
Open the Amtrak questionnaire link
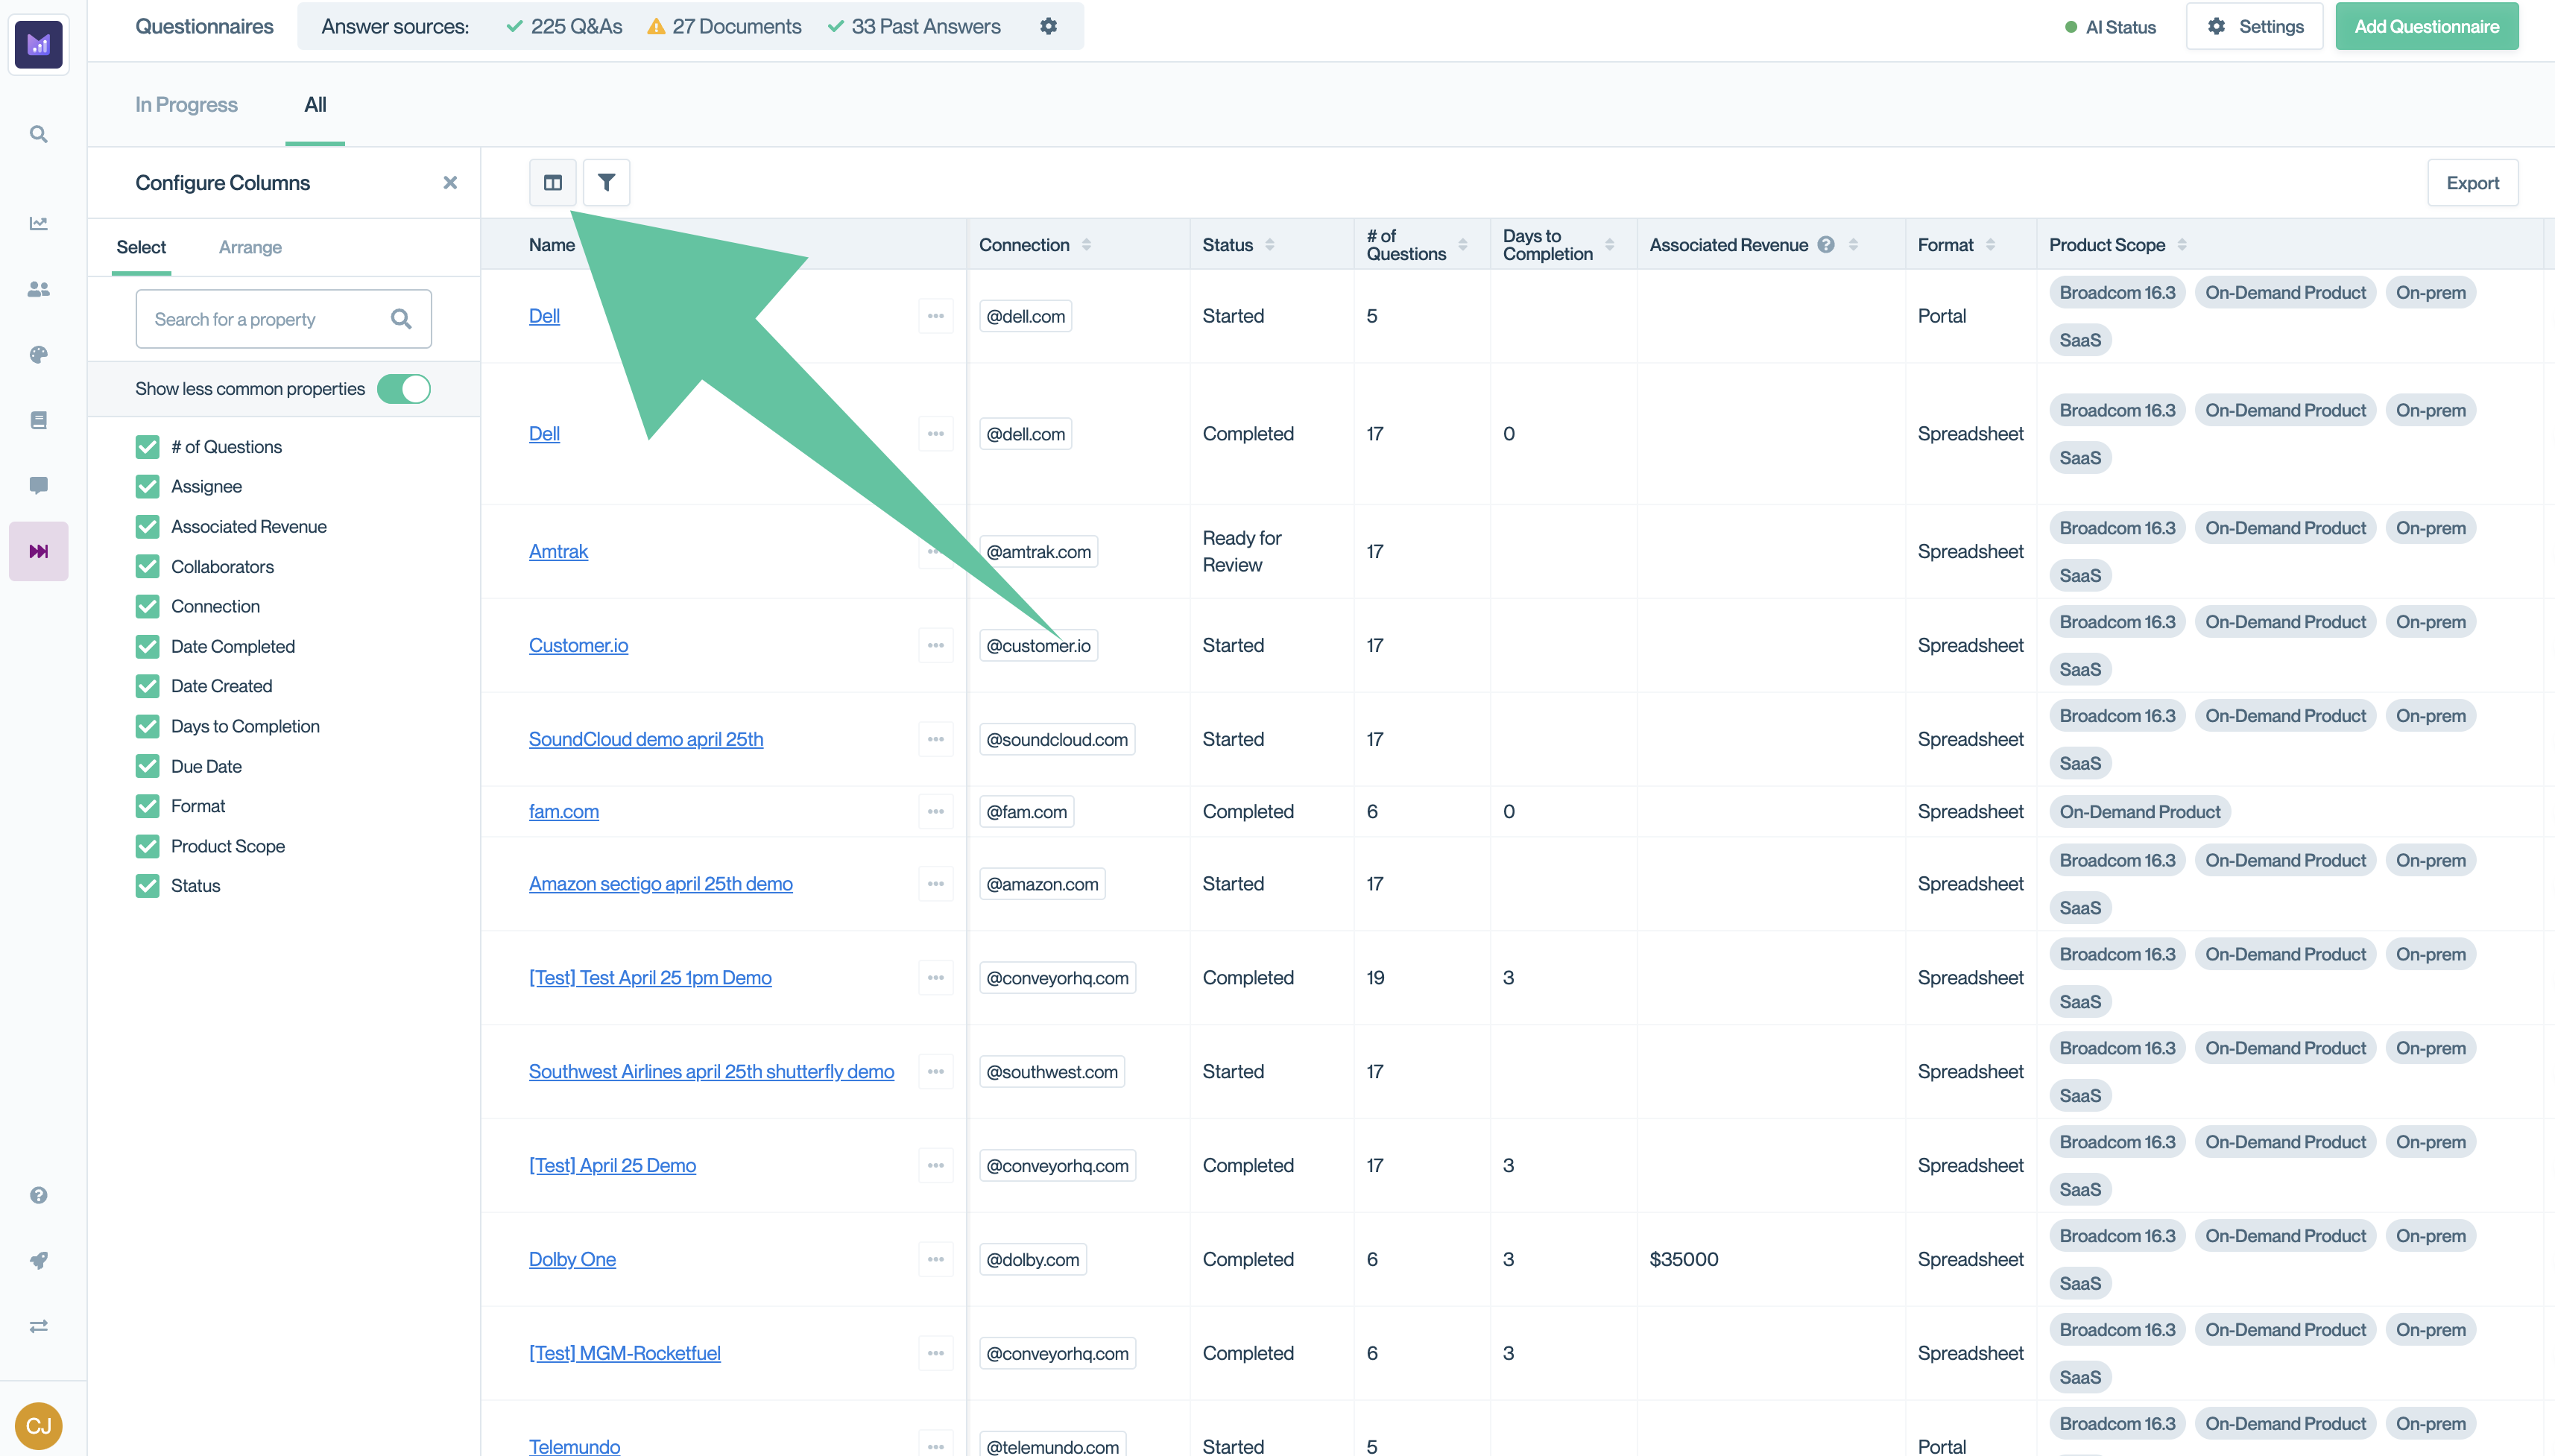coord(558,551)
